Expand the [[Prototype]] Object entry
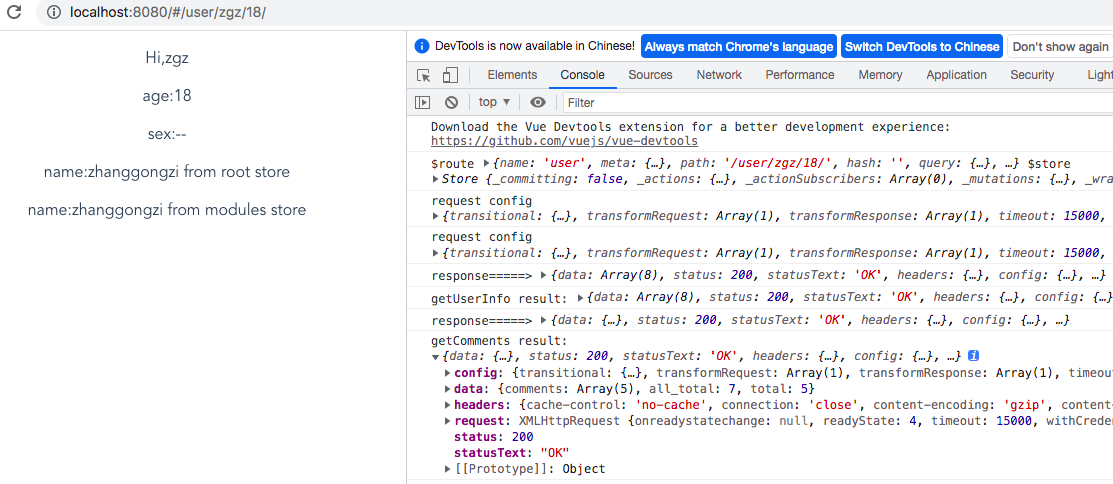 coord(447,469)
